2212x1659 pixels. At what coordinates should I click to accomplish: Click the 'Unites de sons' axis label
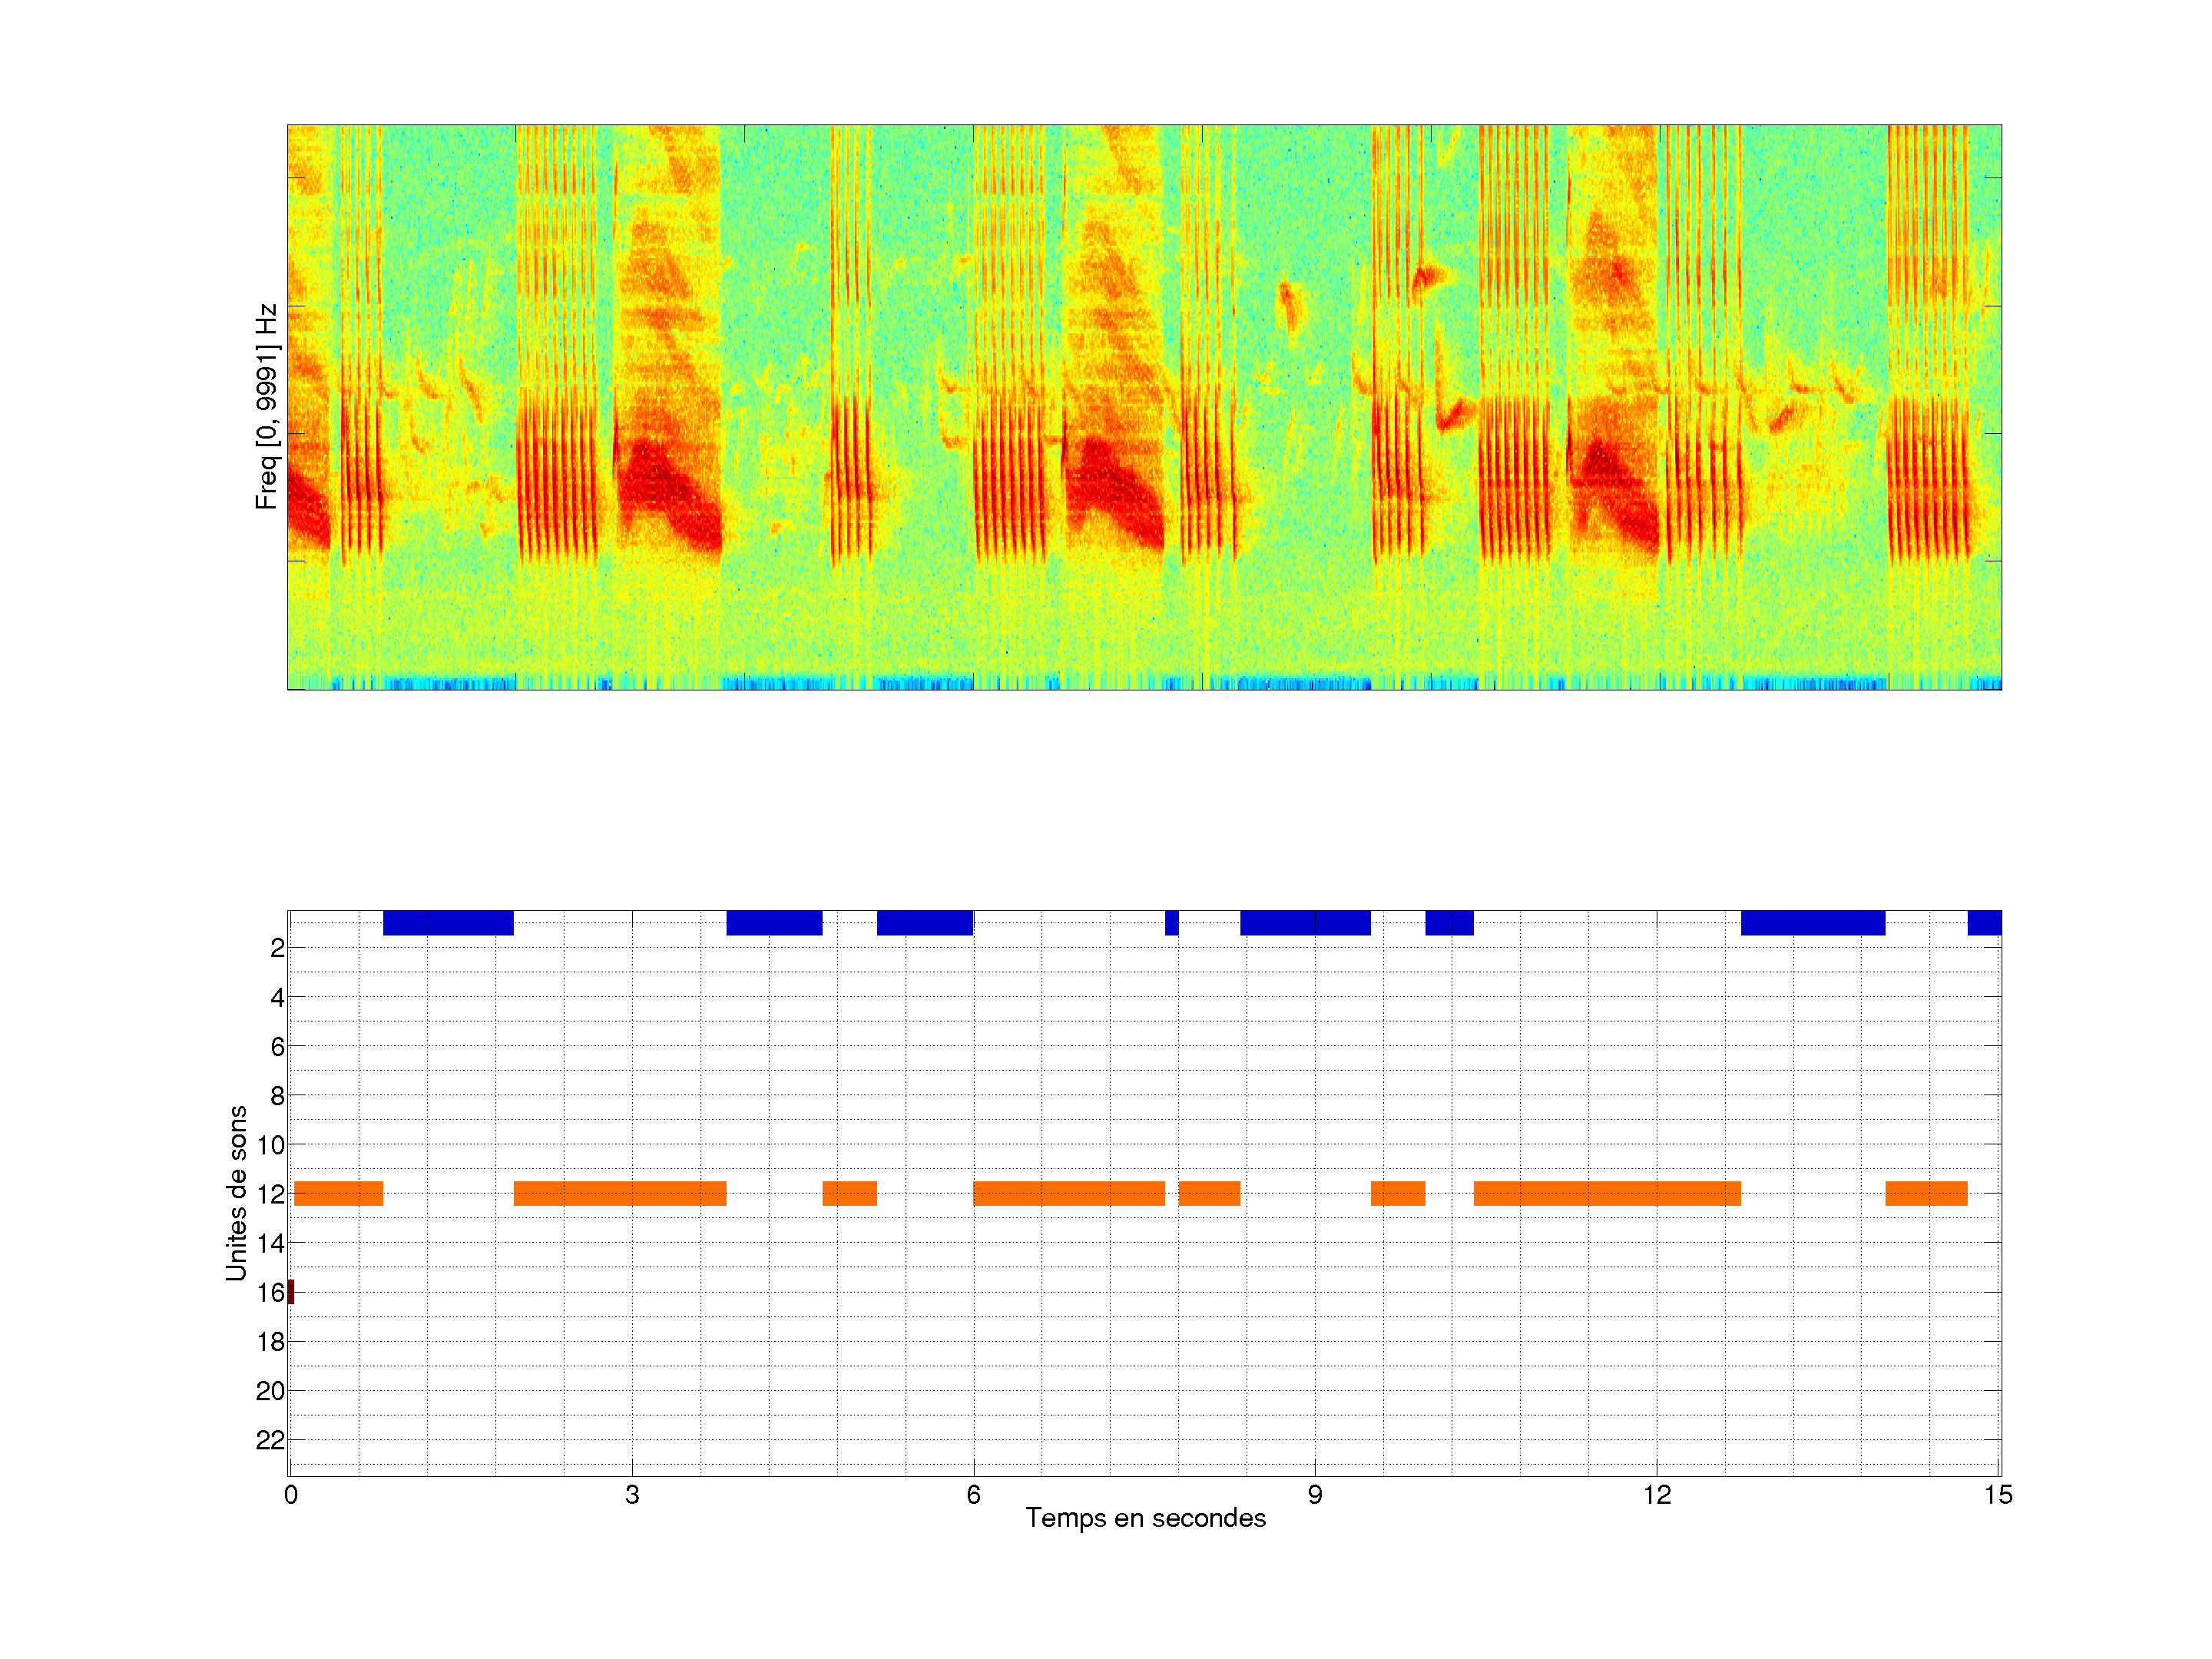(x=237, y=1192)
